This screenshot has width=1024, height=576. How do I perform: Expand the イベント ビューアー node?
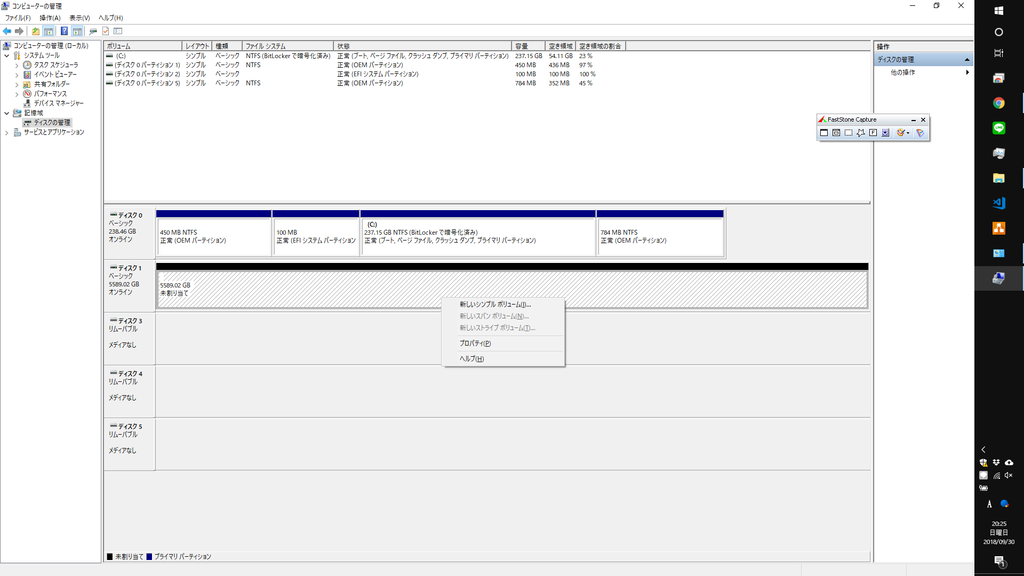pyautogui.click(x=17, y=75)
